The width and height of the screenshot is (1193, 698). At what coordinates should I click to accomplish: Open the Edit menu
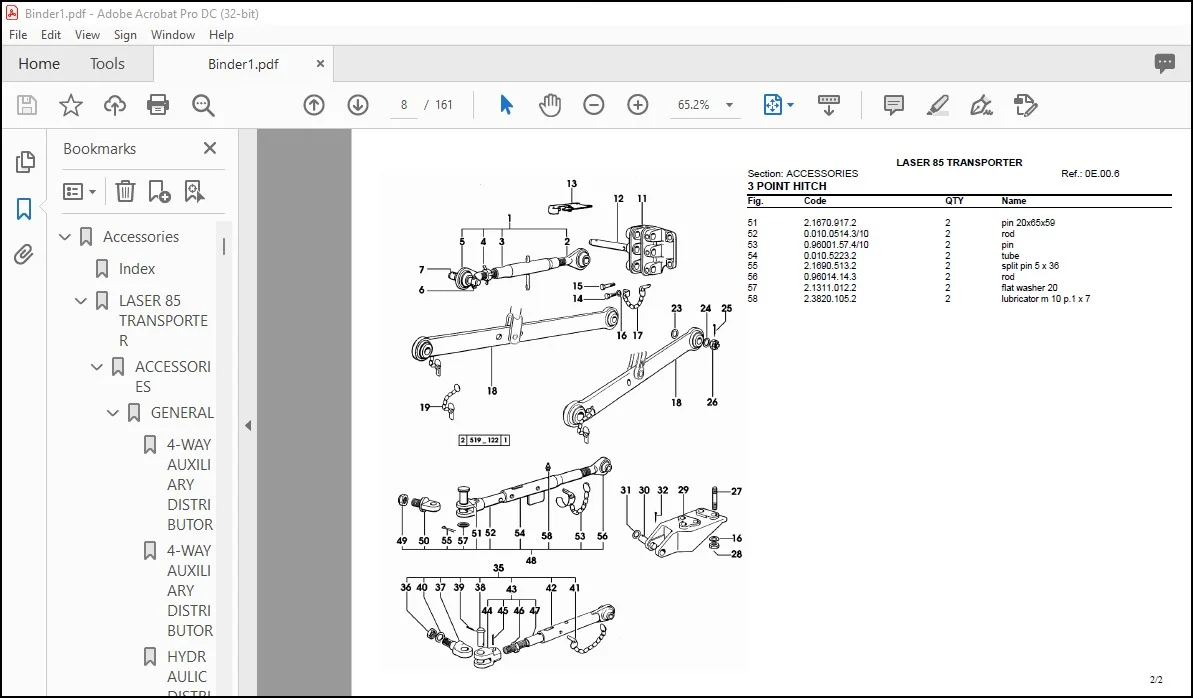click(x=51, y=35)
